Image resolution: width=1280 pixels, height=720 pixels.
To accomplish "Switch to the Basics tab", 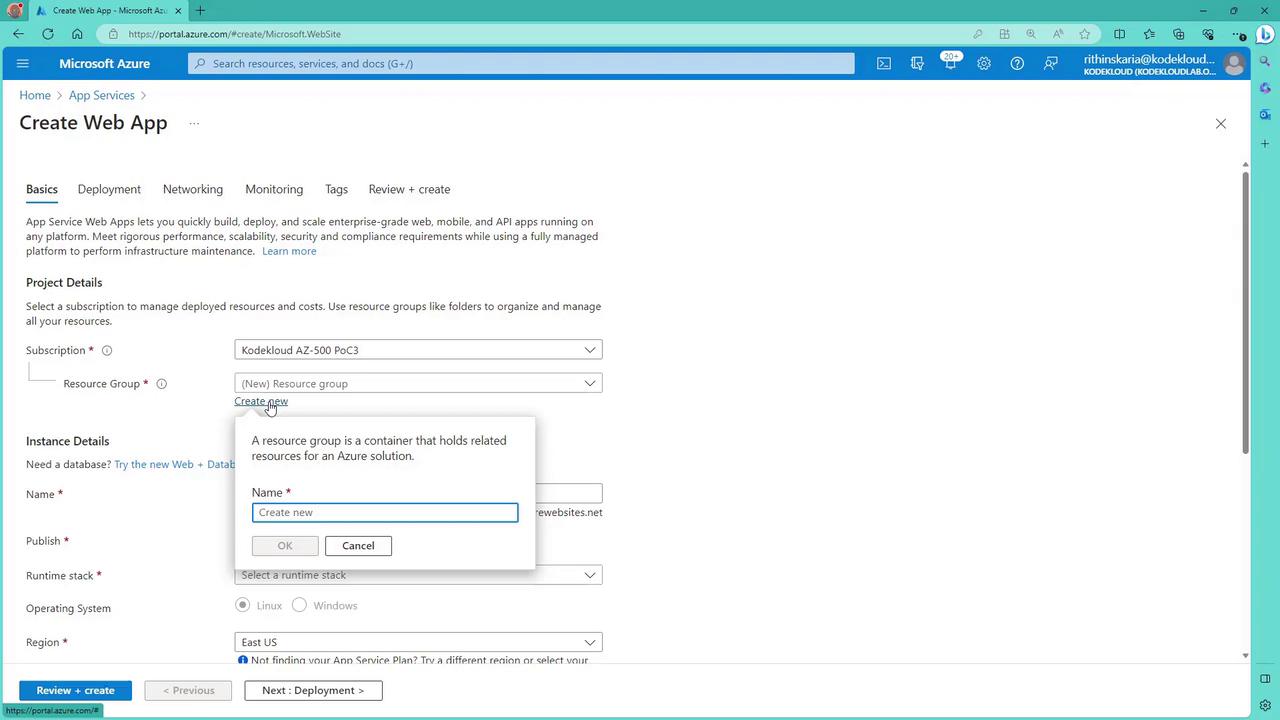I will [42, 189].
